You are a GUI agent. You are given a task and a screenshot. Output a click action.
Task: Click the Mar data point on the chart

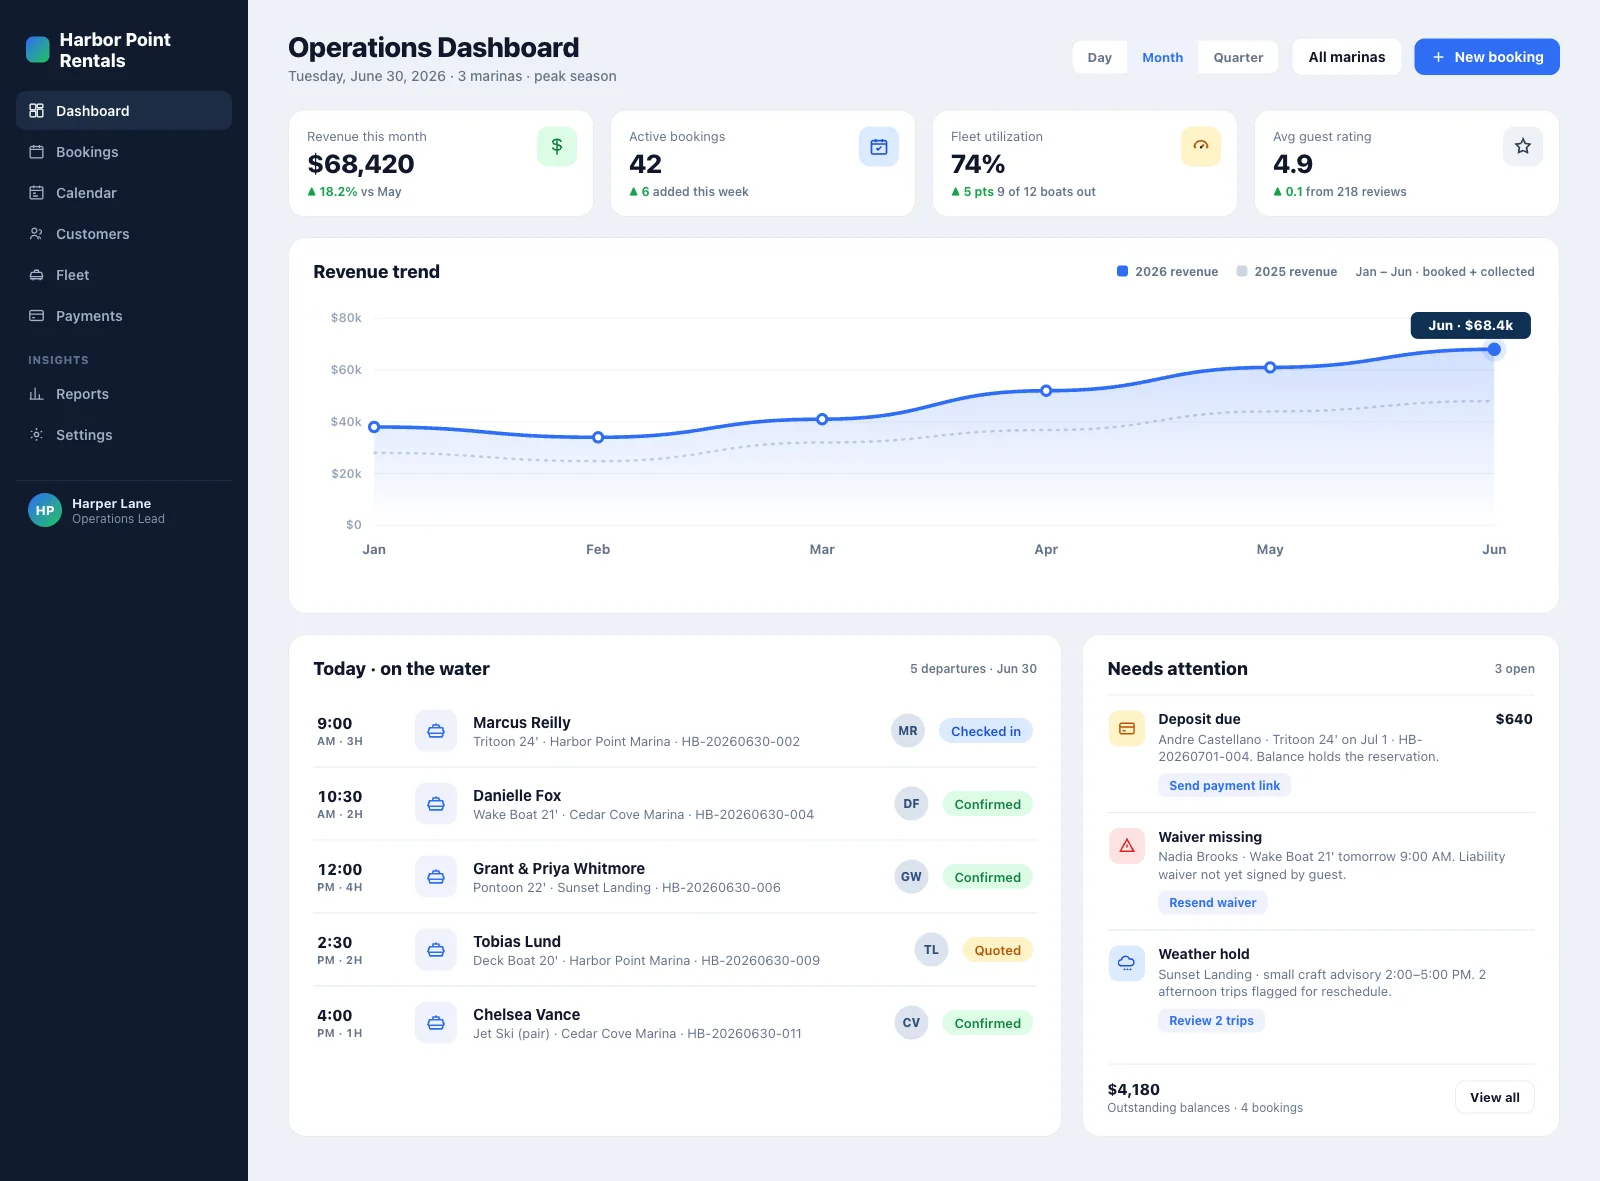(822, 419)
